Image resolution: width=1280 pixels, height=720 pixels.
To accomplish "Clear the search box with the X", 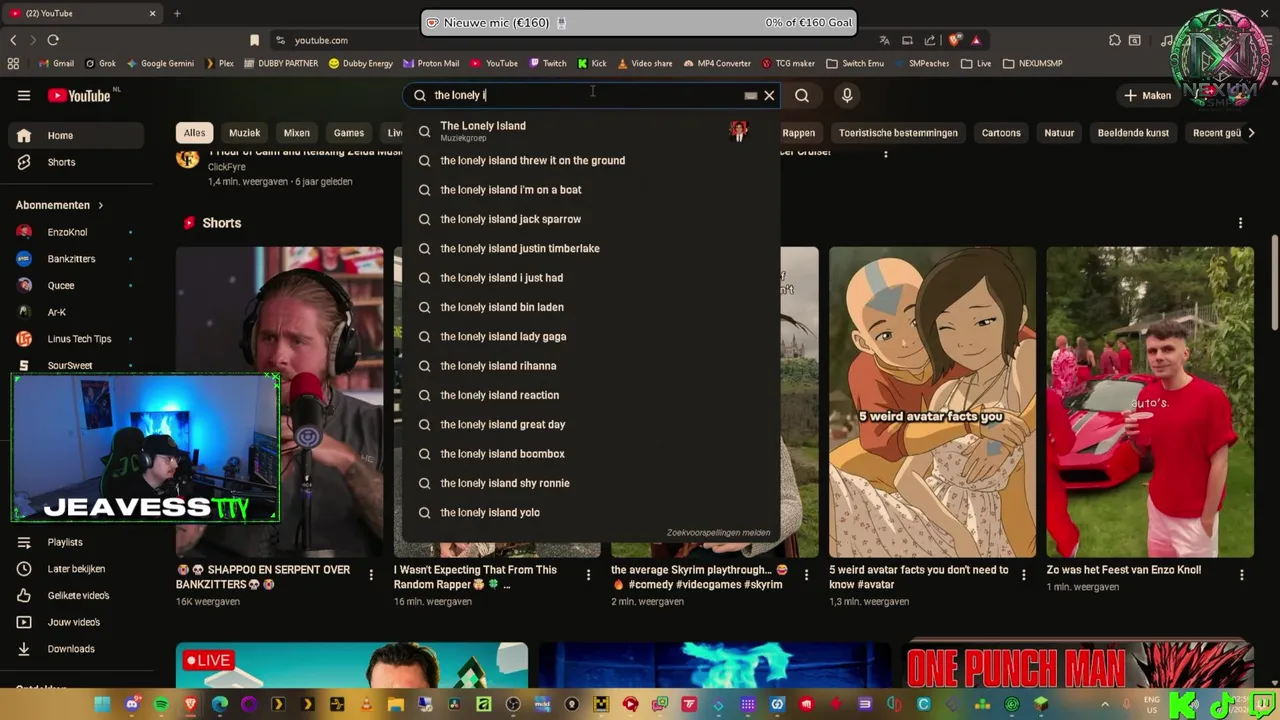I will coord(769,95).
